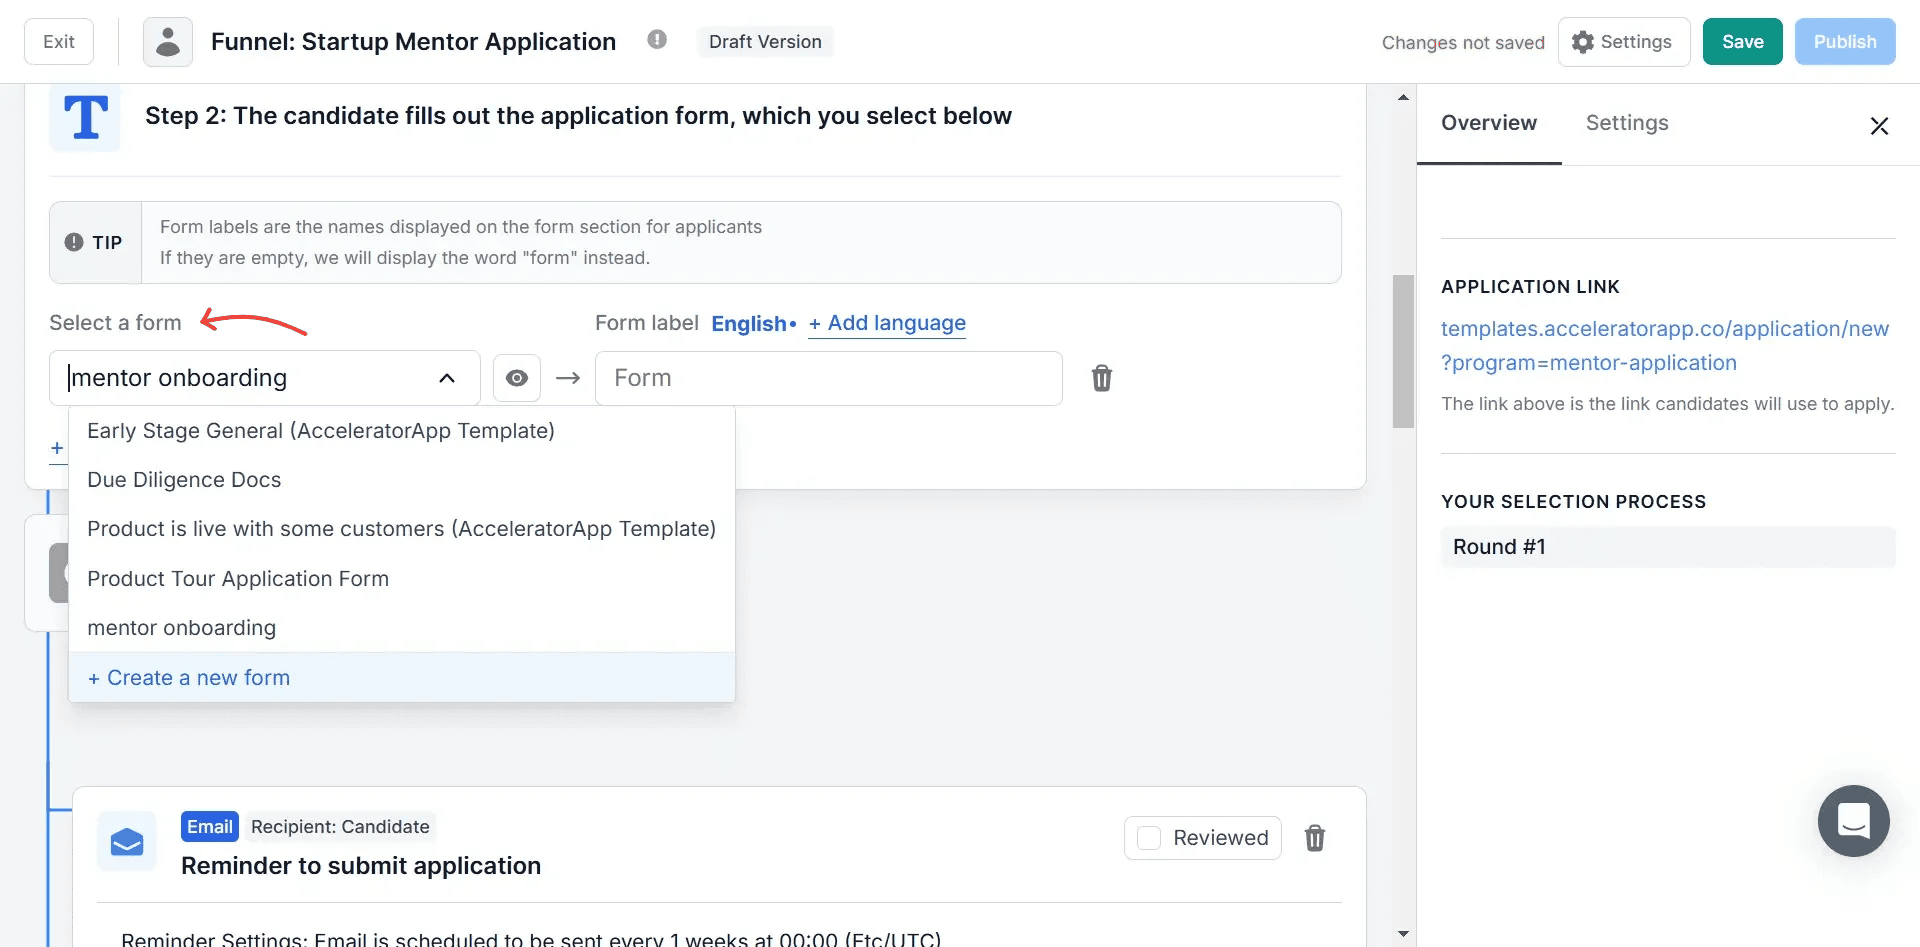Choose Due Diligence Docs from list
The image size is (1920, 947).
(x=184, y=480)
